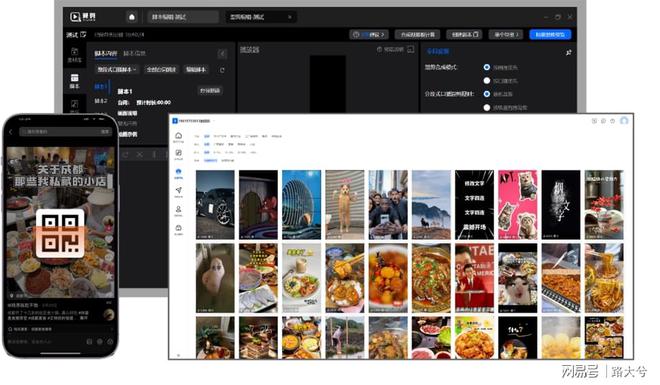Image resolution: width=660 pixels, height=385 pixels.
Task: Select first radio option for 混剪合成模式
Action: click(487, 67)
